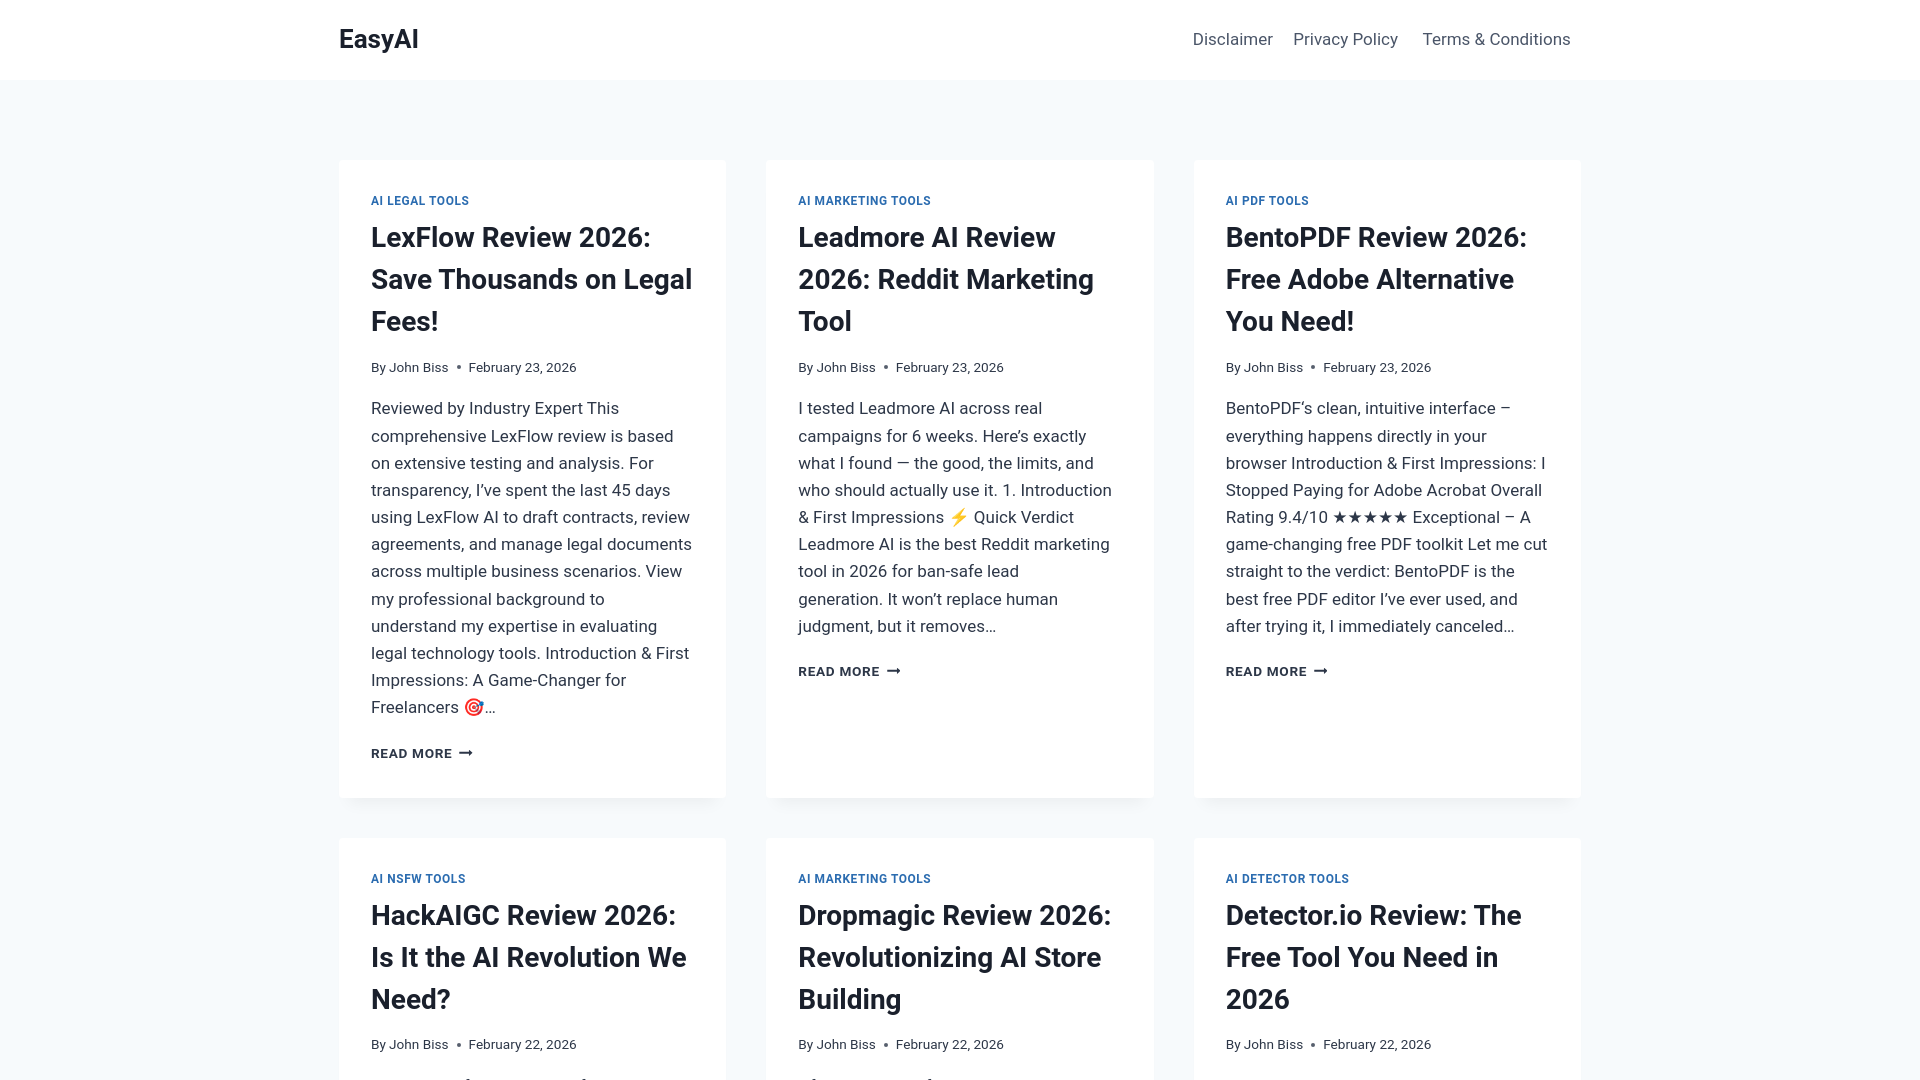Click the February 23, 2026 date on BentoPDF post
Image resolution: width=1920 pixels, height=1080 pixels.
tap(1376, 367)
